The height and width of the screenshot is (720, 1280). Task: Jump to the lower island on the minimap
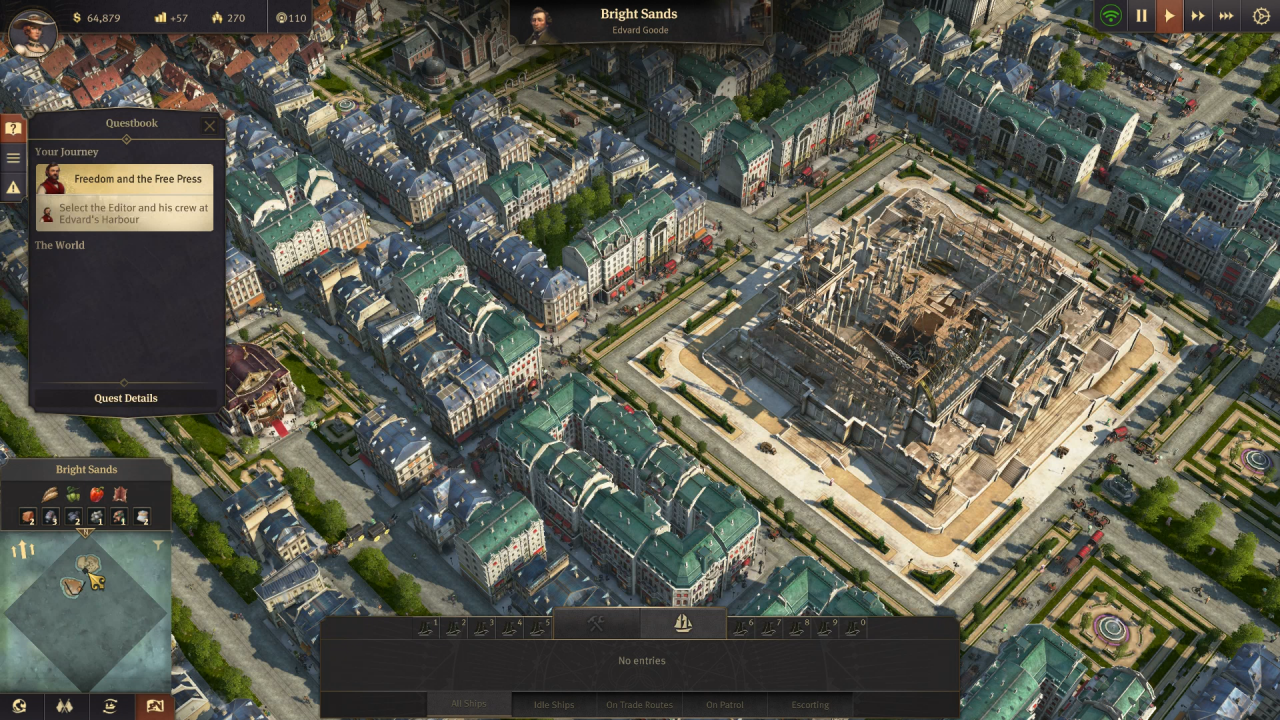(71, 587)
